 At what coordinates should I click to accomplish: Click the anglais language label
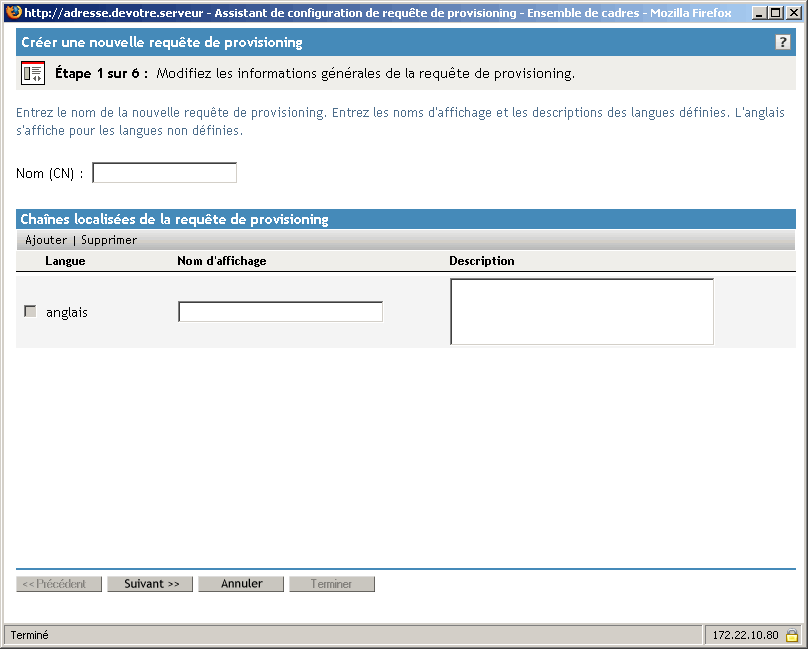pos(67,312)
